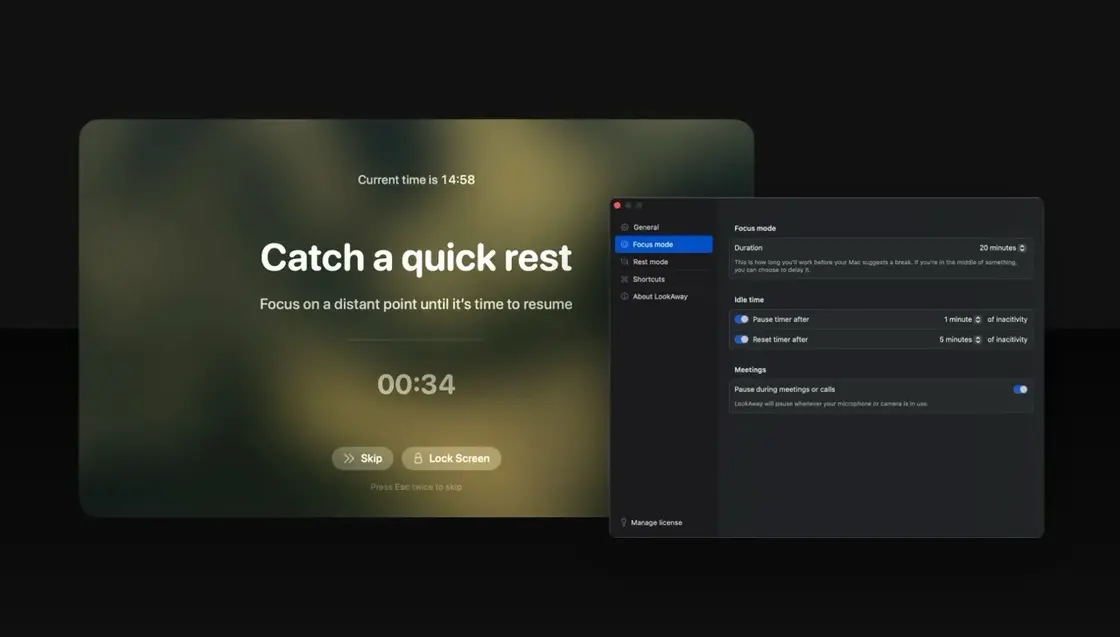The width and height of the screenshot is (1120, 637).
Task: Skip the current break
Action: click(362, 458)
